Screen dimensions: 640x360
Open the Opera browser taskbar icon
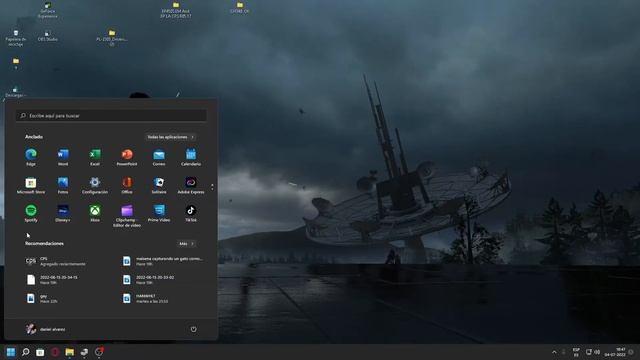[x=55, y=352]
